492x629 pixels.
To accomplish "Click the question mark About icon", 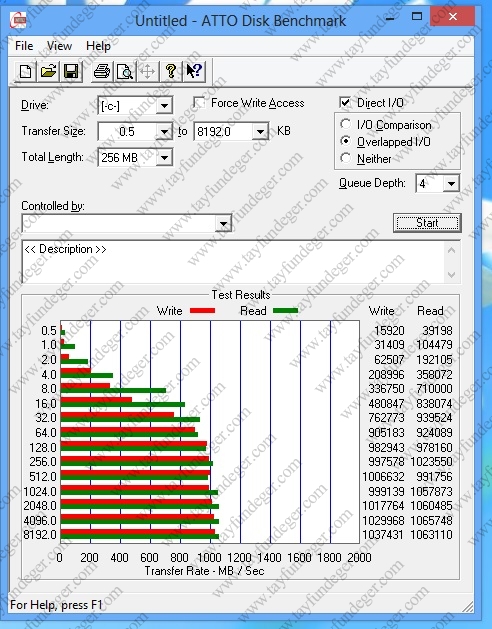I will [x=171, y=72].
